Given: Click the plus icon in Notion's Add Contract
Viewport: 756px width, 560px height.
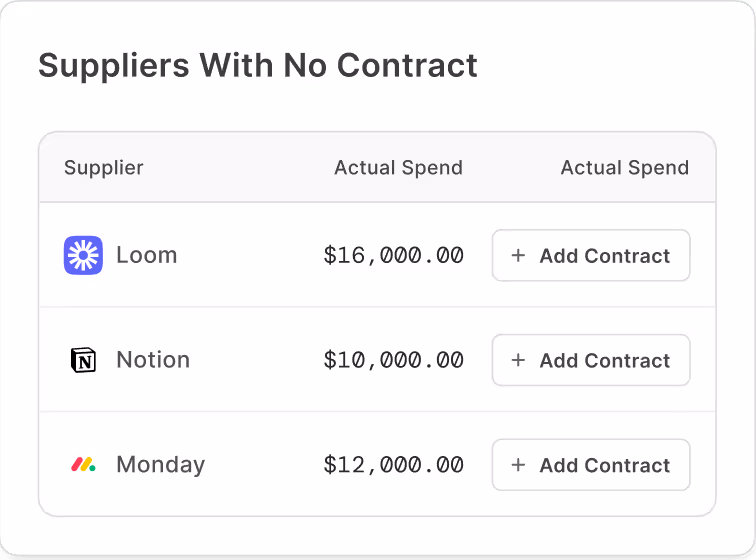Looking at the screenshot, I should point(518,360).
